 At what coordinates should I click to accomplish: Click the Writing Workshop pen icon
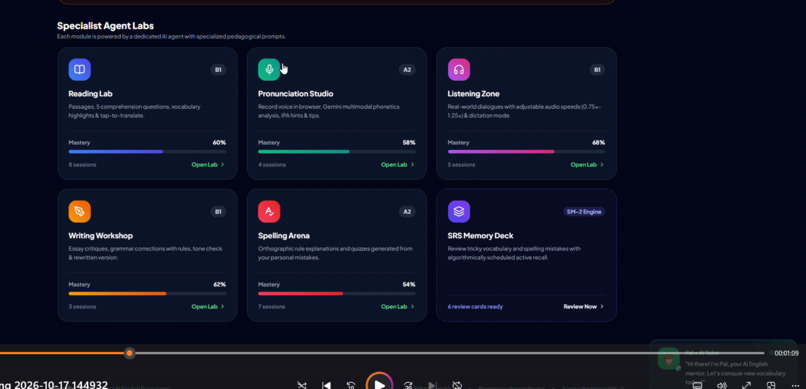pyautogui.click(x=80, y=211)
